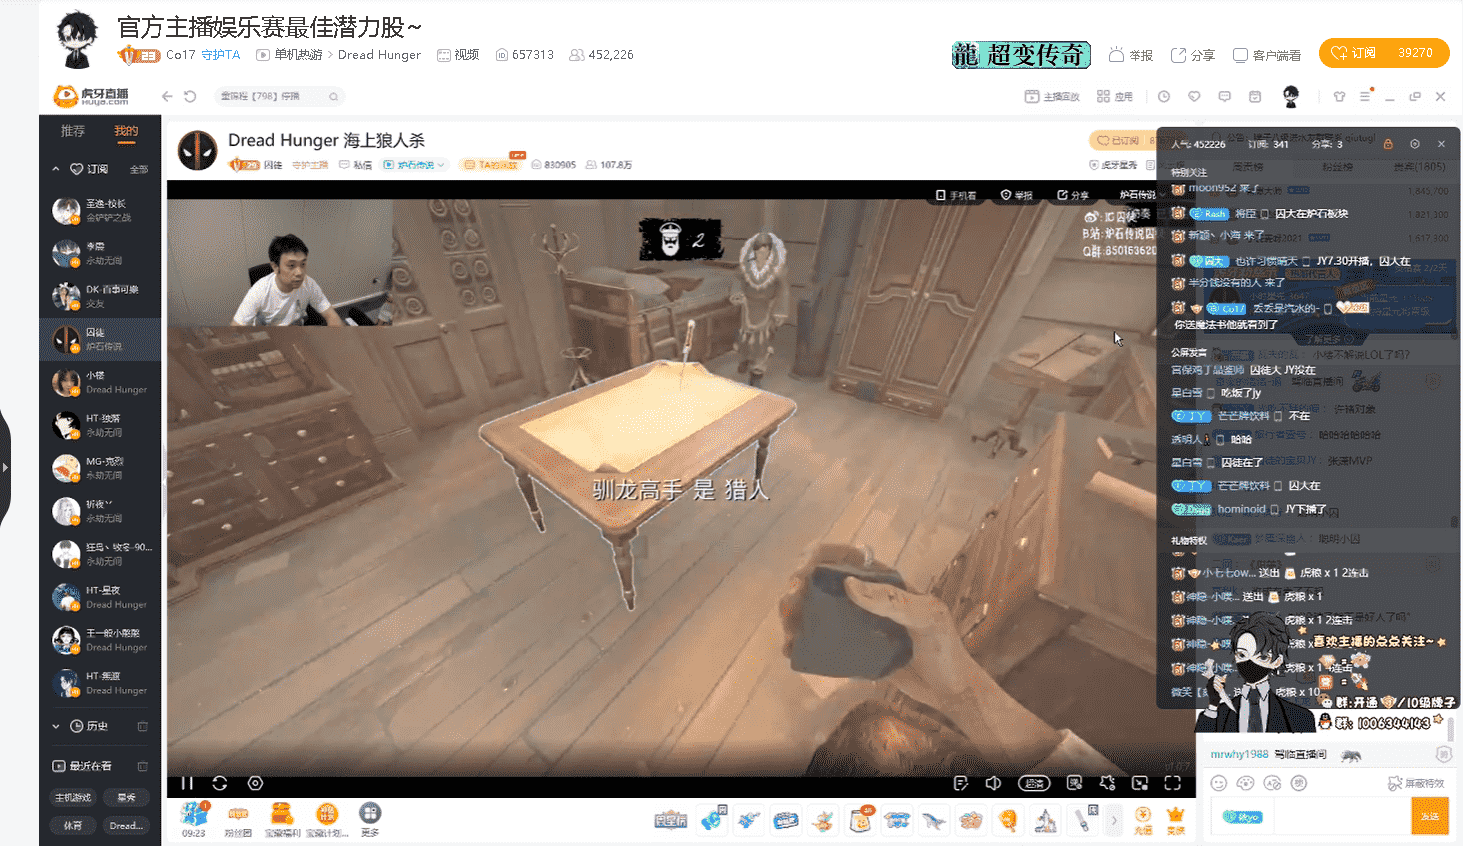Click the 私信 private message link

[x=356, y=165]
